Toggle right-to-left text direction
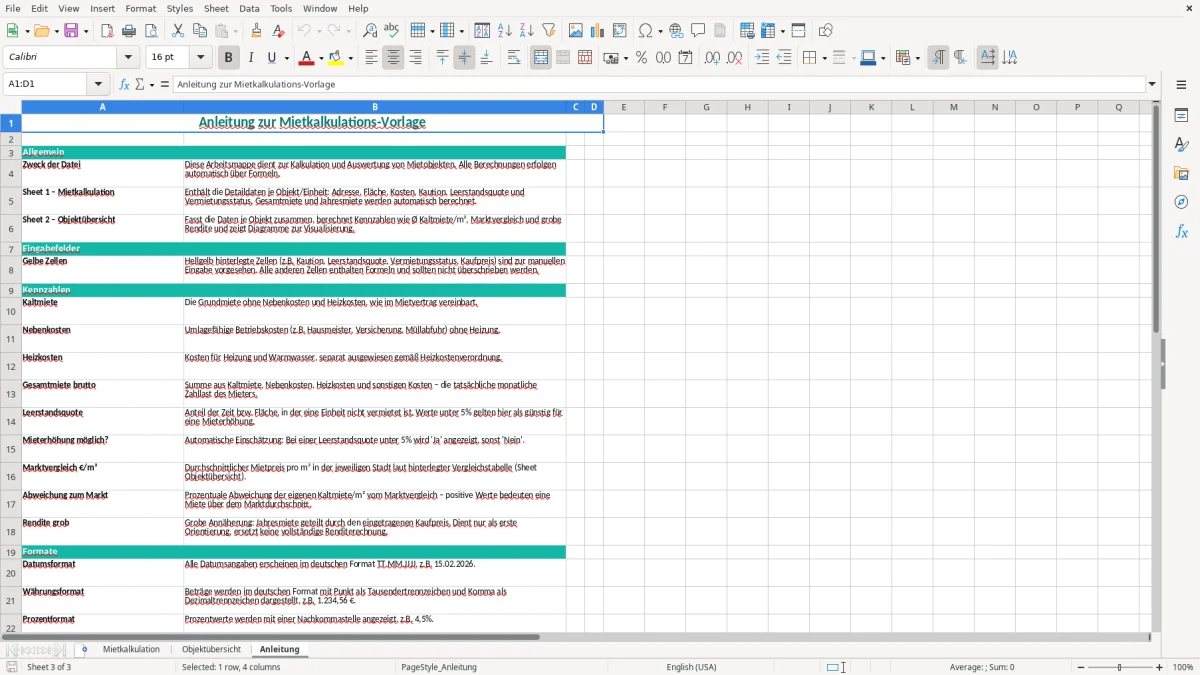This screenshot has height=675, width=1200. [x=960, y=58]
